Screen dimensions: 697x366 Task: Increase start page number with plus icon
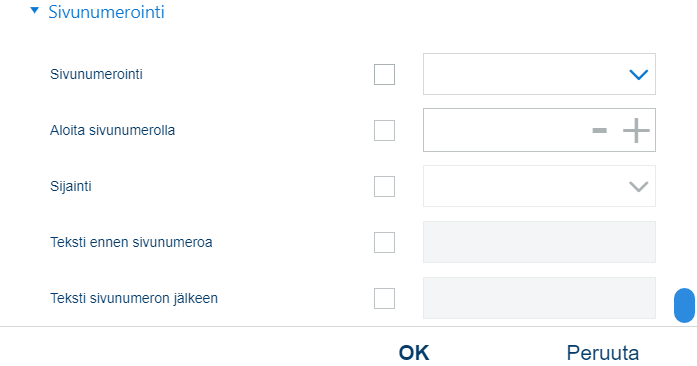636,130
